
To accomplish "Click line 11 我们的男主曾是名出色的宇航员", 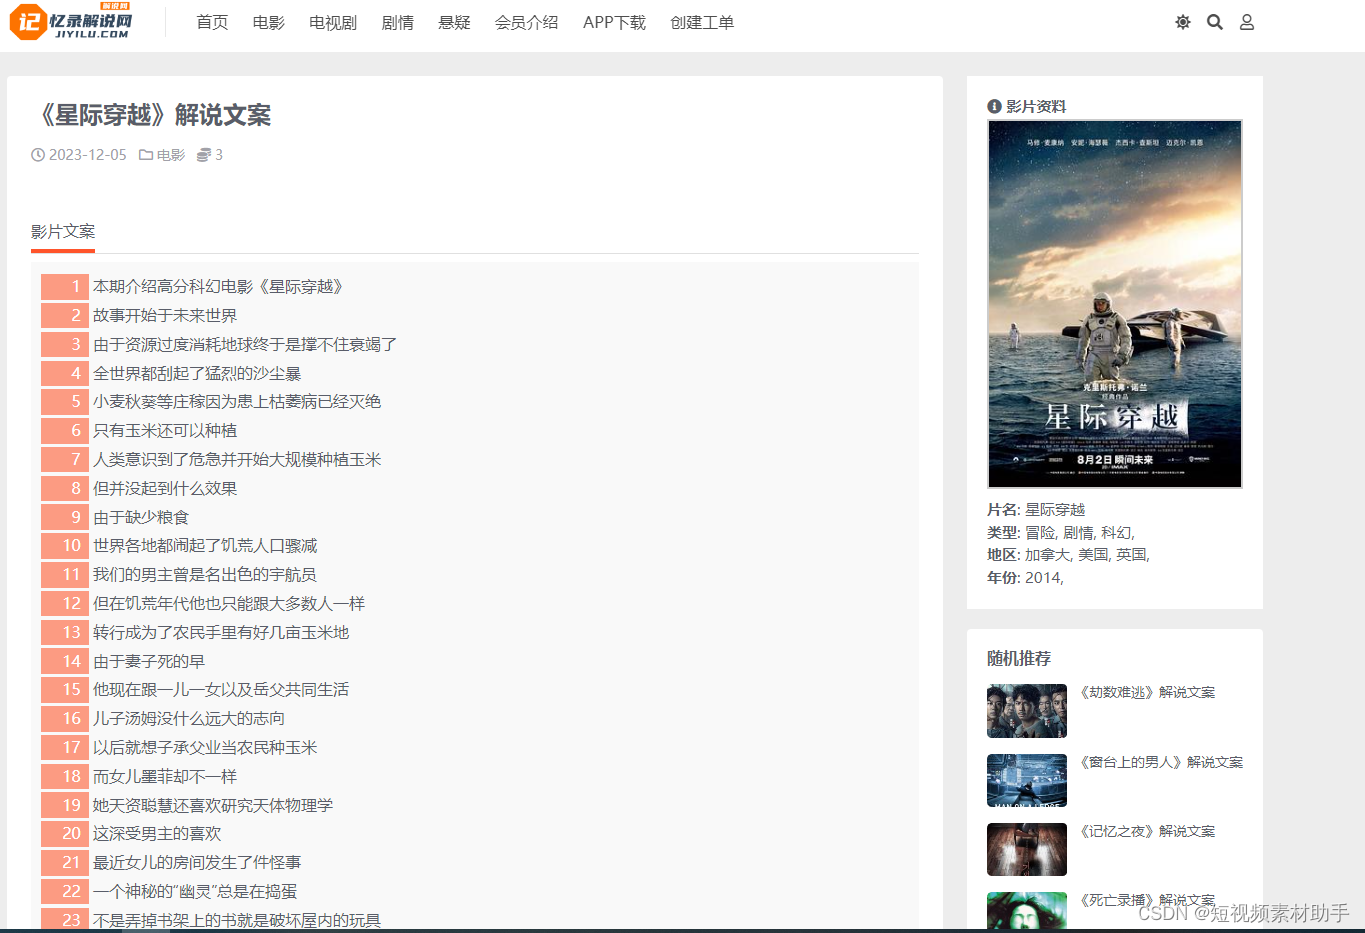I will coord(205,575).
